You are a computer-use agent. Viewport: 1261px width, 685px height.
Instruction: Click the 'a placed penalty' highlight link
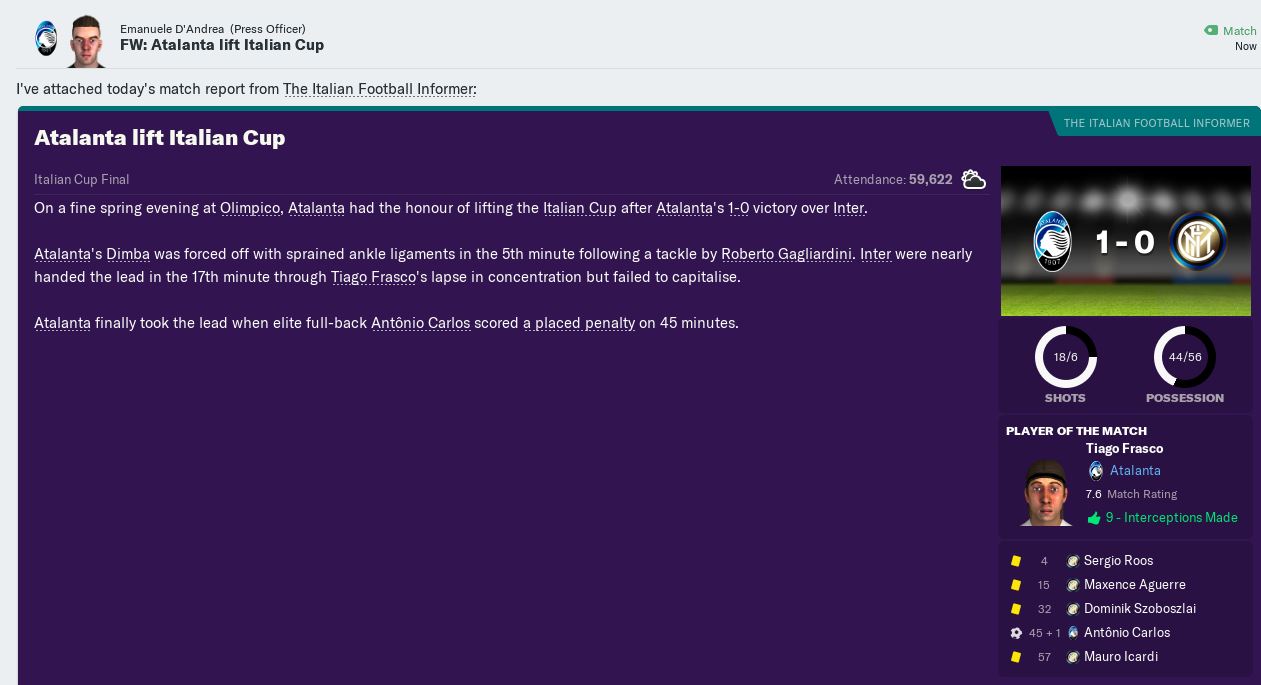point(581,323)
